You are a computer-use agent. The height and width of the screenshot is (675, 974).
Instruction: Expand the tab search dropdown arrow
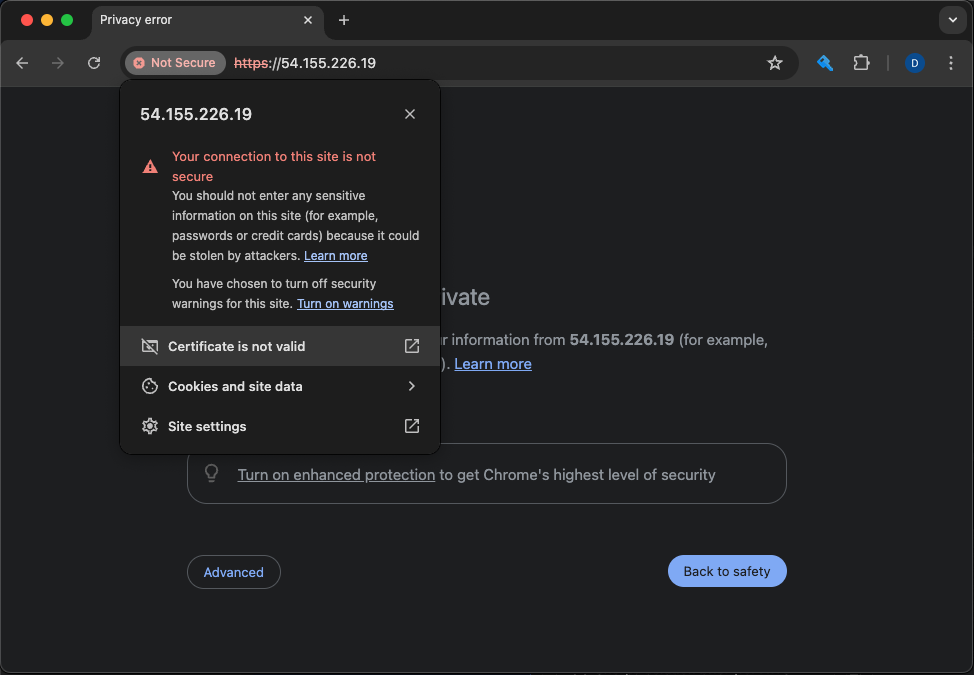pos(950,20)
